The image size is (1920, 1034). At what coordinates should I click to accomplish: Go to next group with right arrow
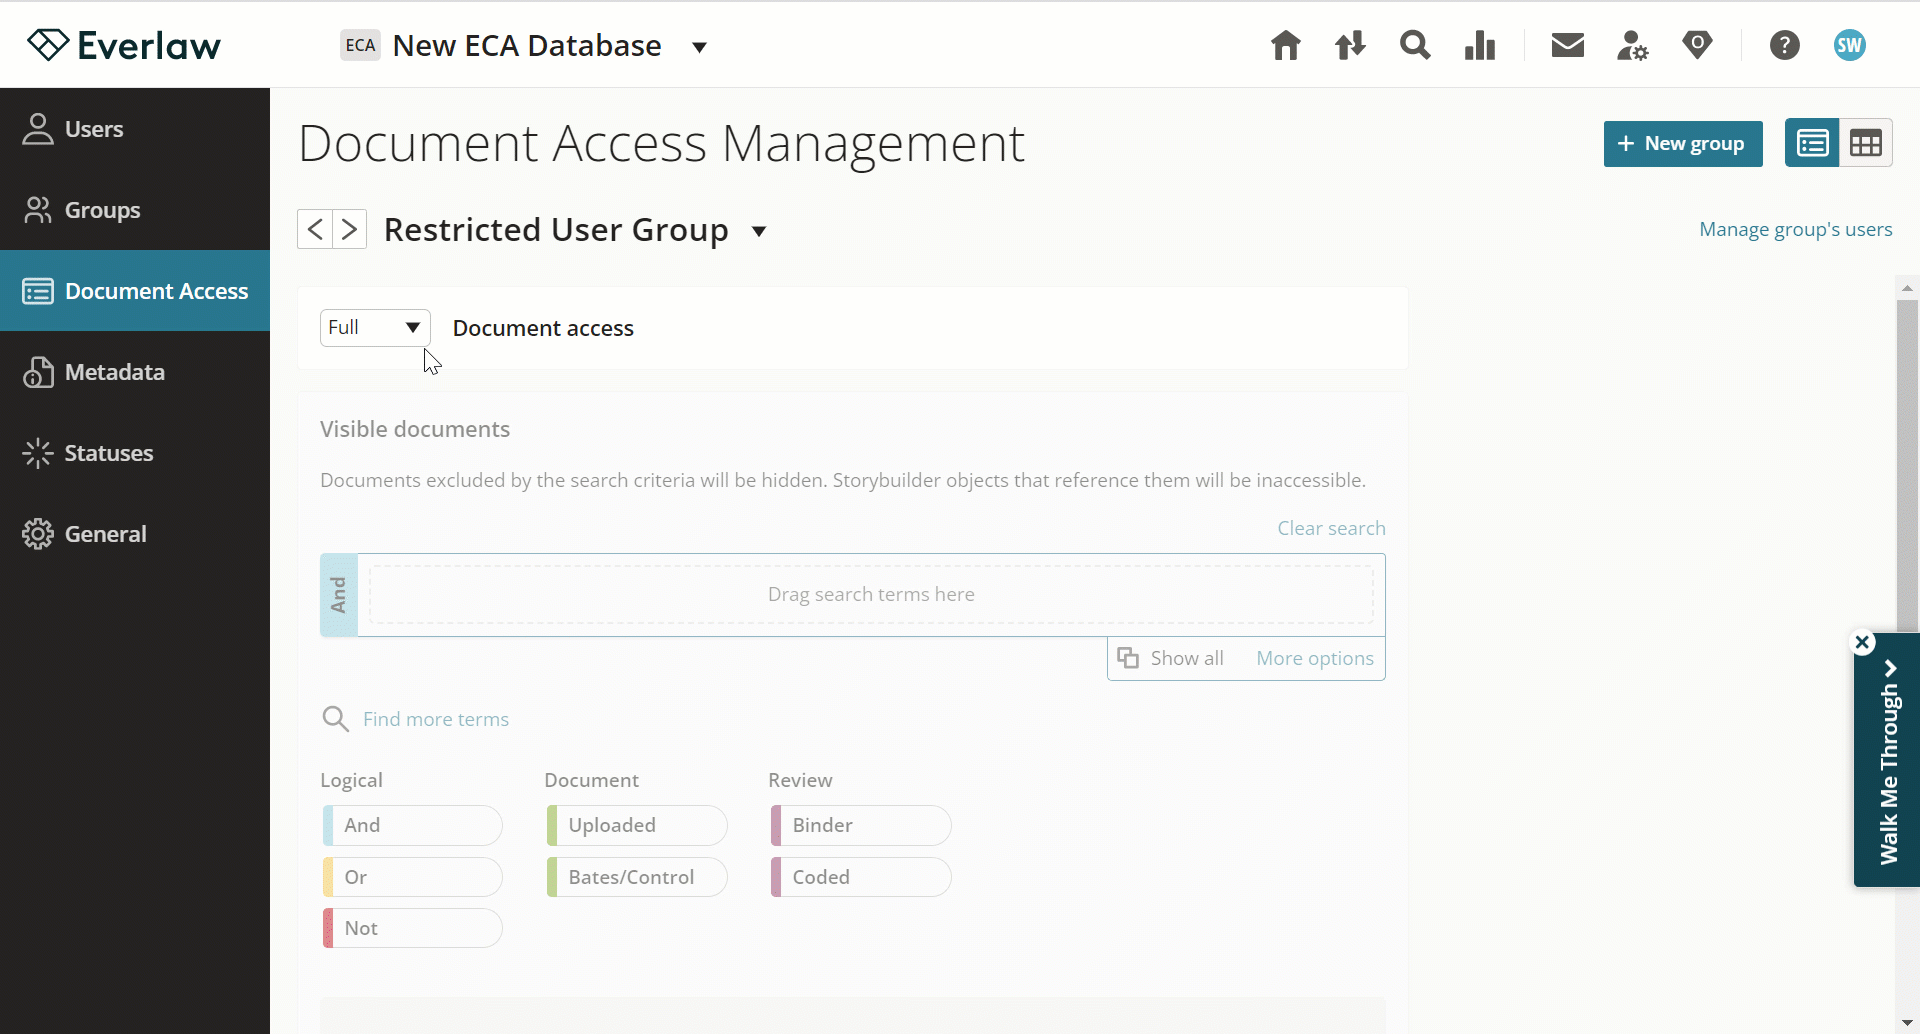click(349, 229)
